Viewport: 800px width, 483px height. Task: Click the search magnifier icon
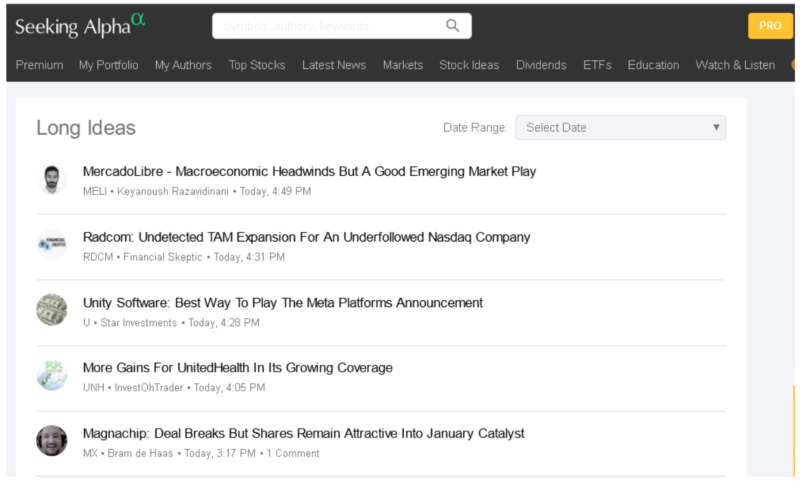click(x=453, y=26)
